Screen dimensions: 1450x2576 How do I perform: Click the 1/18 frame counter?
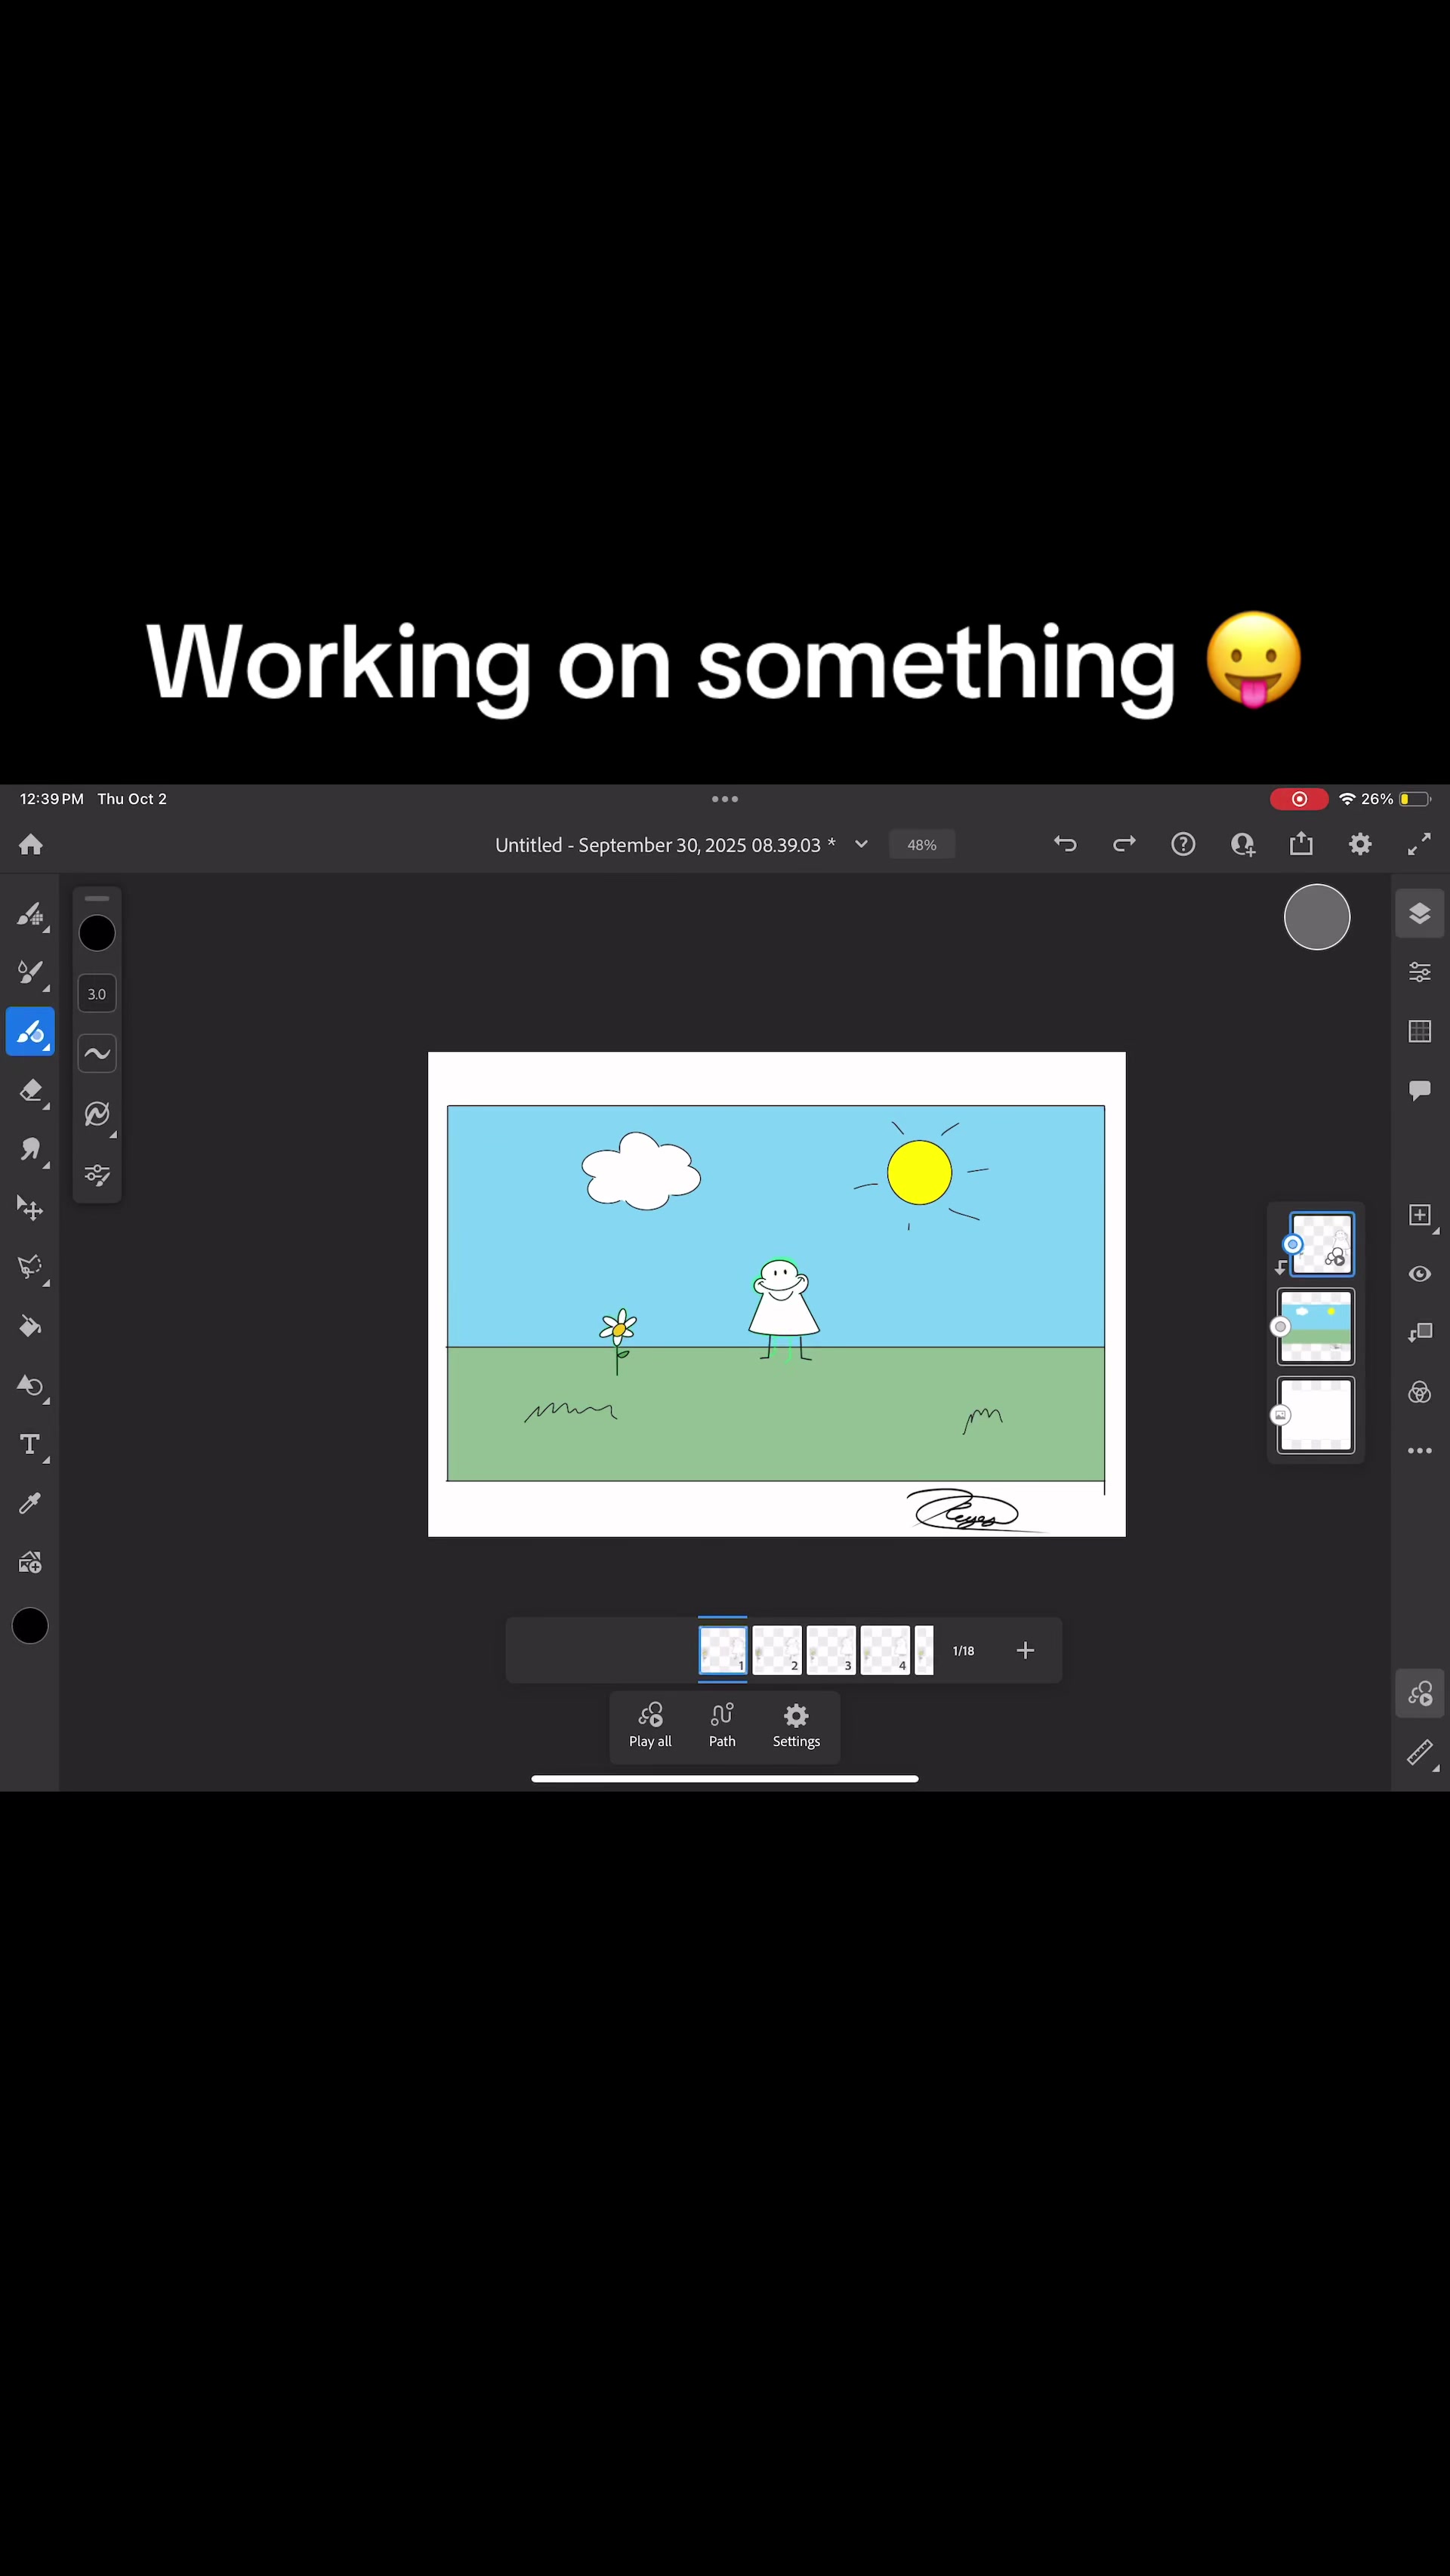tap(963, 1651)
